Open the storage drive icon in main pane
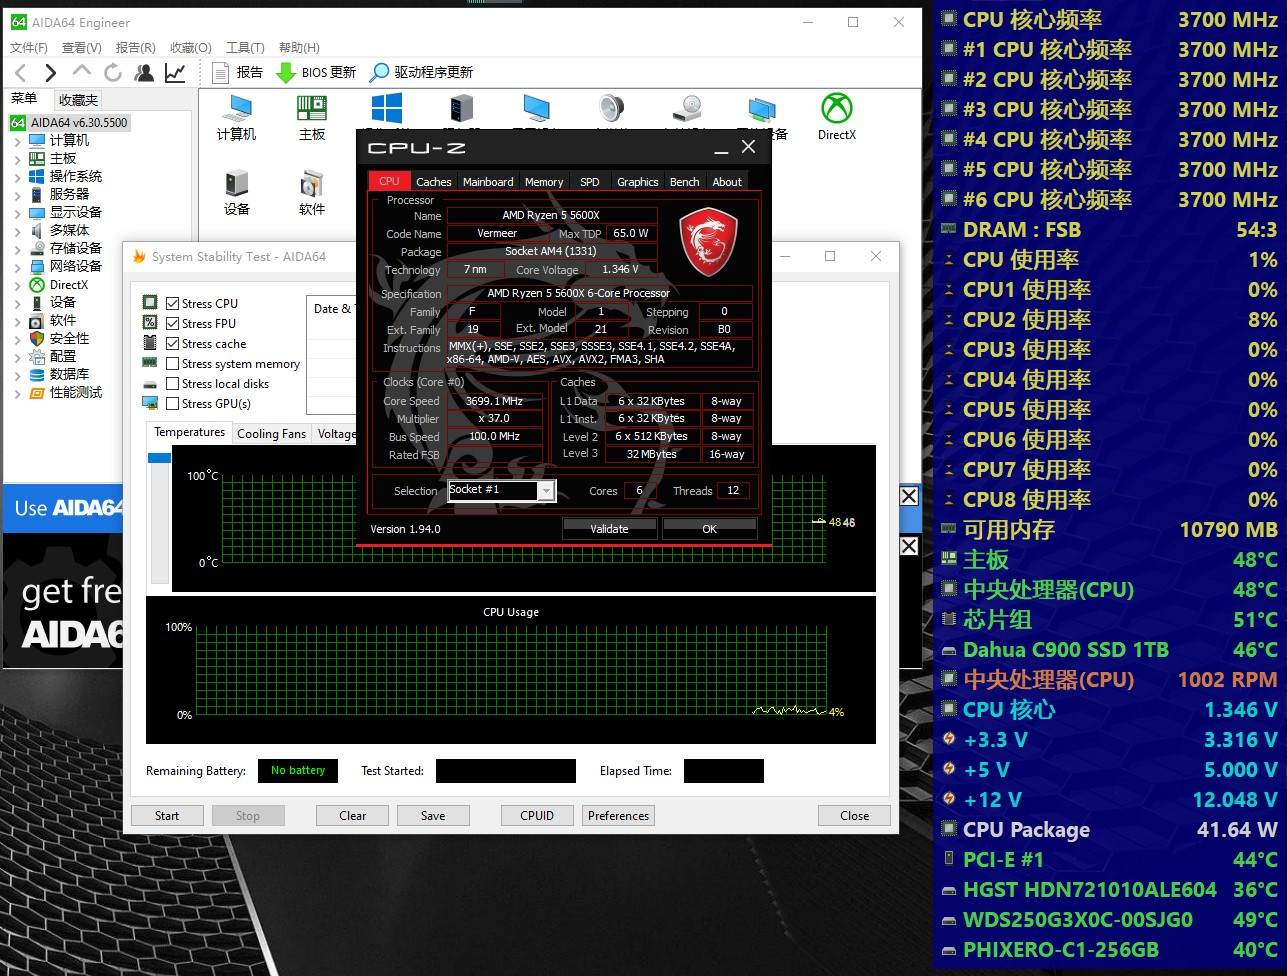 coord(686,110)
